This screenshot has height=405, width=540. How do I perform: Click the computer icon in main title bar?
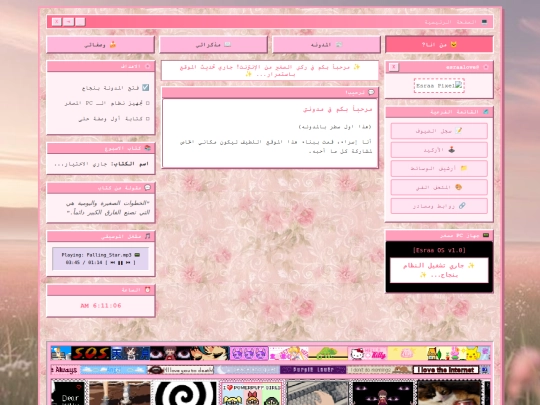pyautogui.click(x=484, y=22)
